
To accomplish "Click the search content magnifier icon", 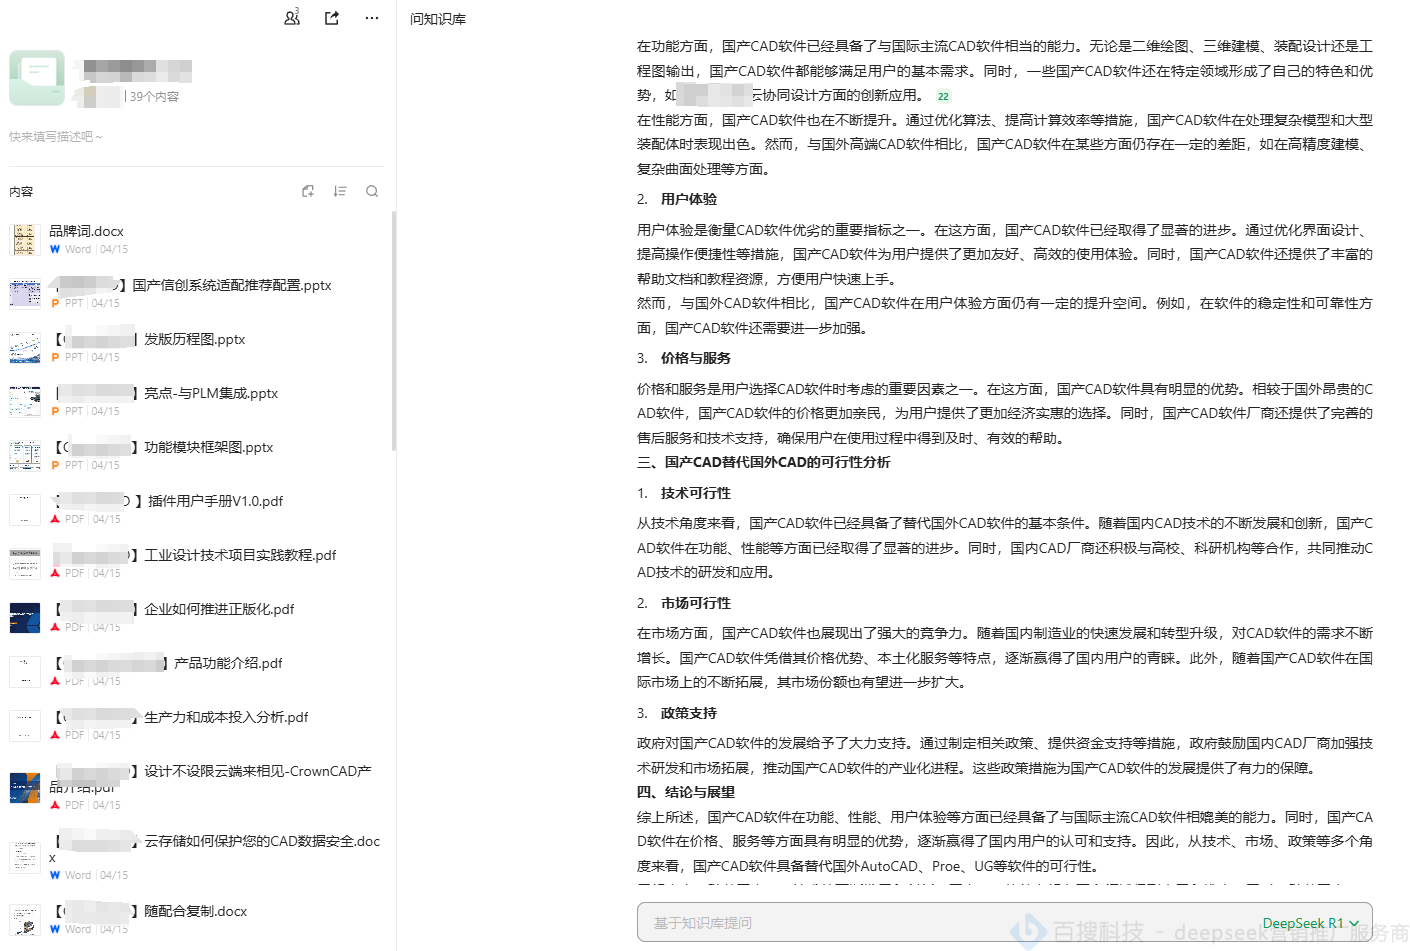I will pos(372,191).
